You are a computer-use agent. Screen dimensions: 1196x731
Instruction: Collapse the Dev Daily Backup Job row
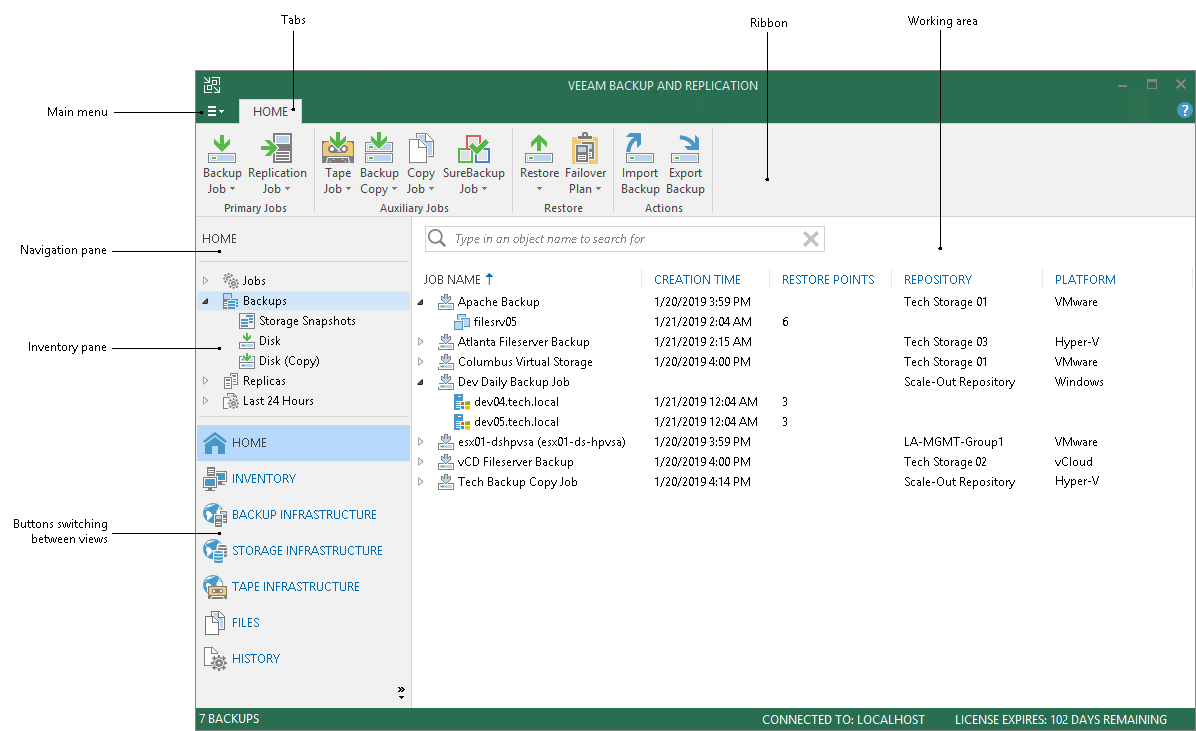[420, 382]
